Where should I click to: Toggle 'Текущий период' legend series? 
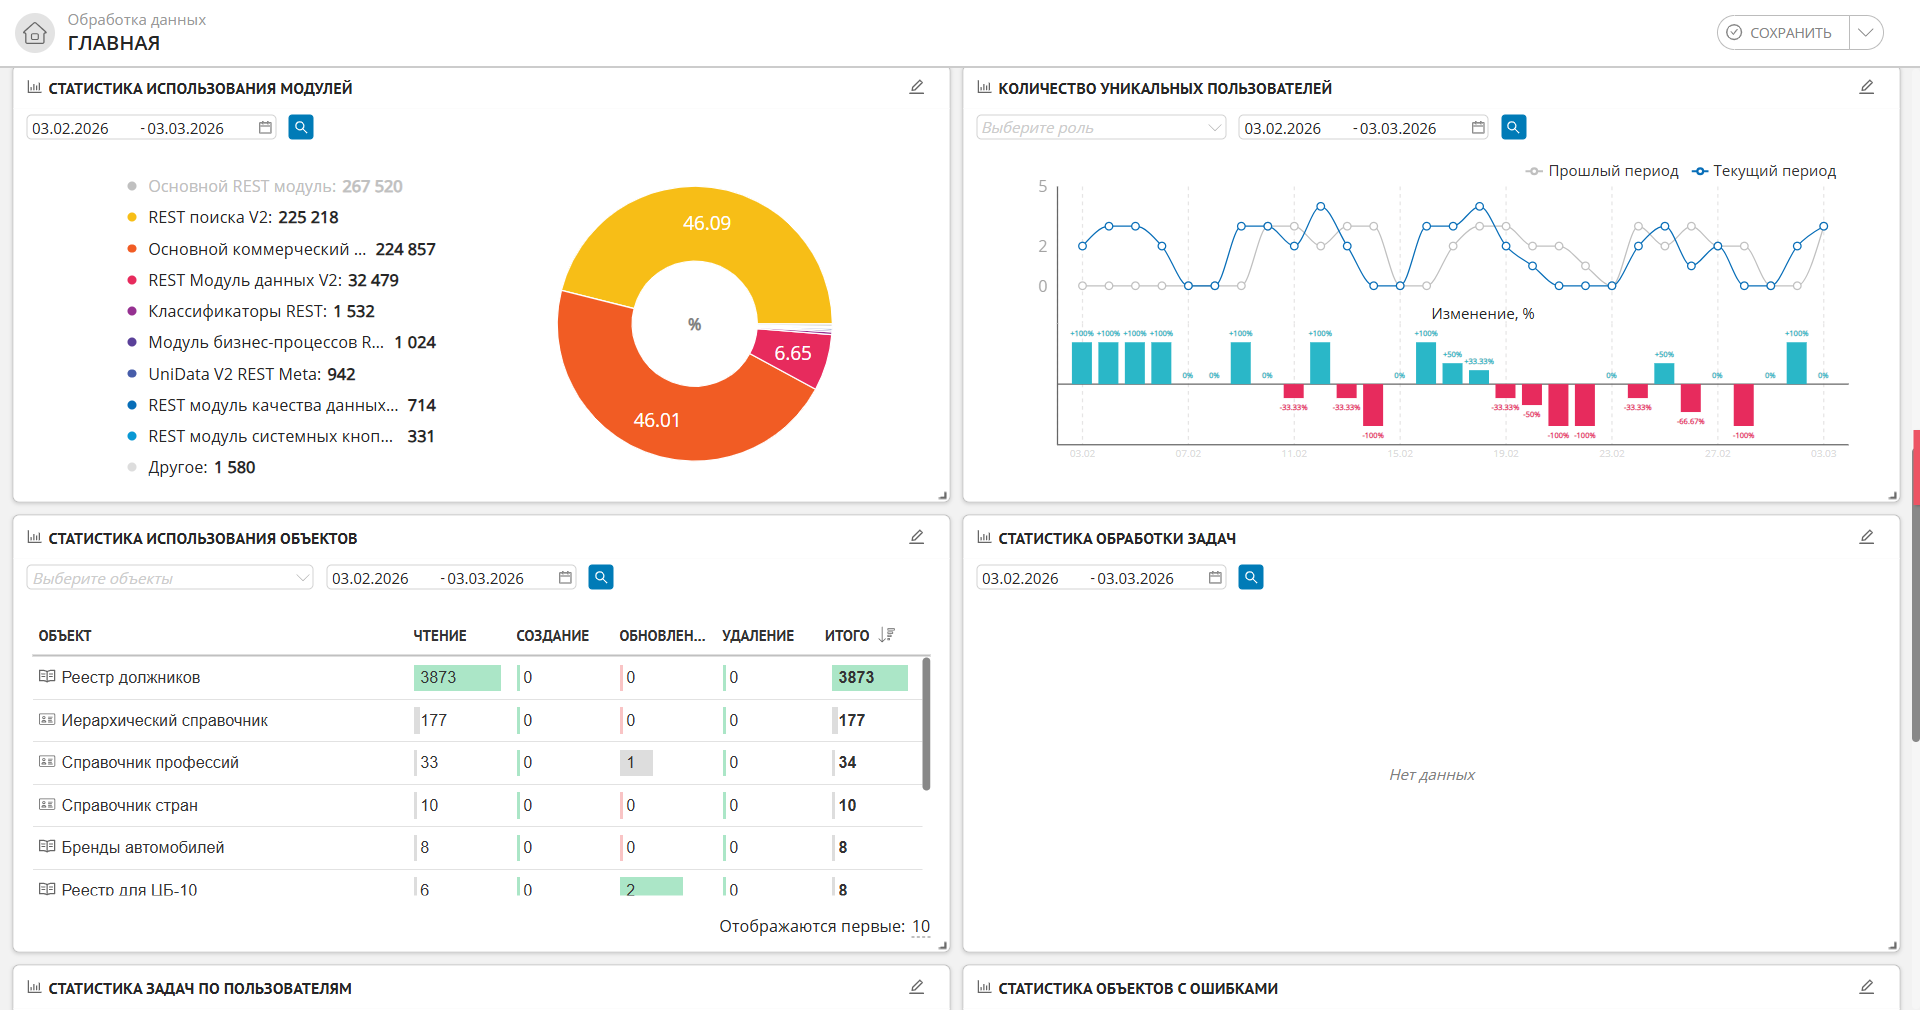(x=1764, y=171)
